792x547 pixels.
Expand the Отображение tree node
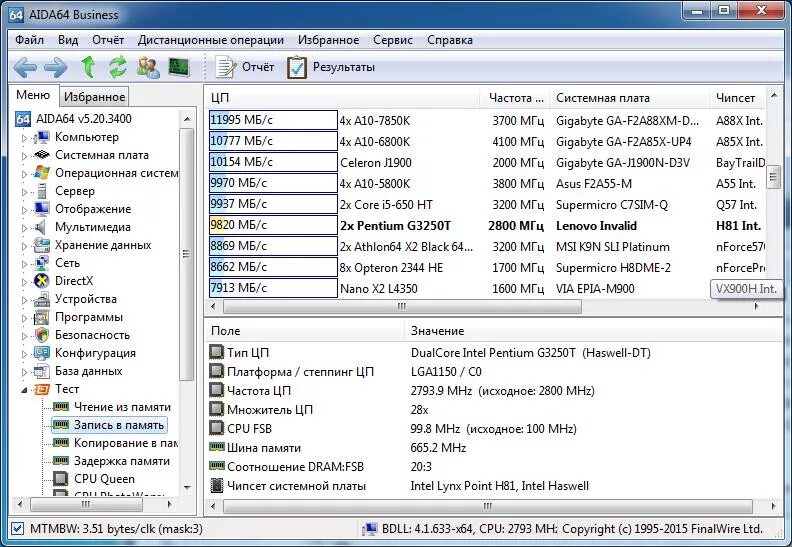click(x=24, y=210)
